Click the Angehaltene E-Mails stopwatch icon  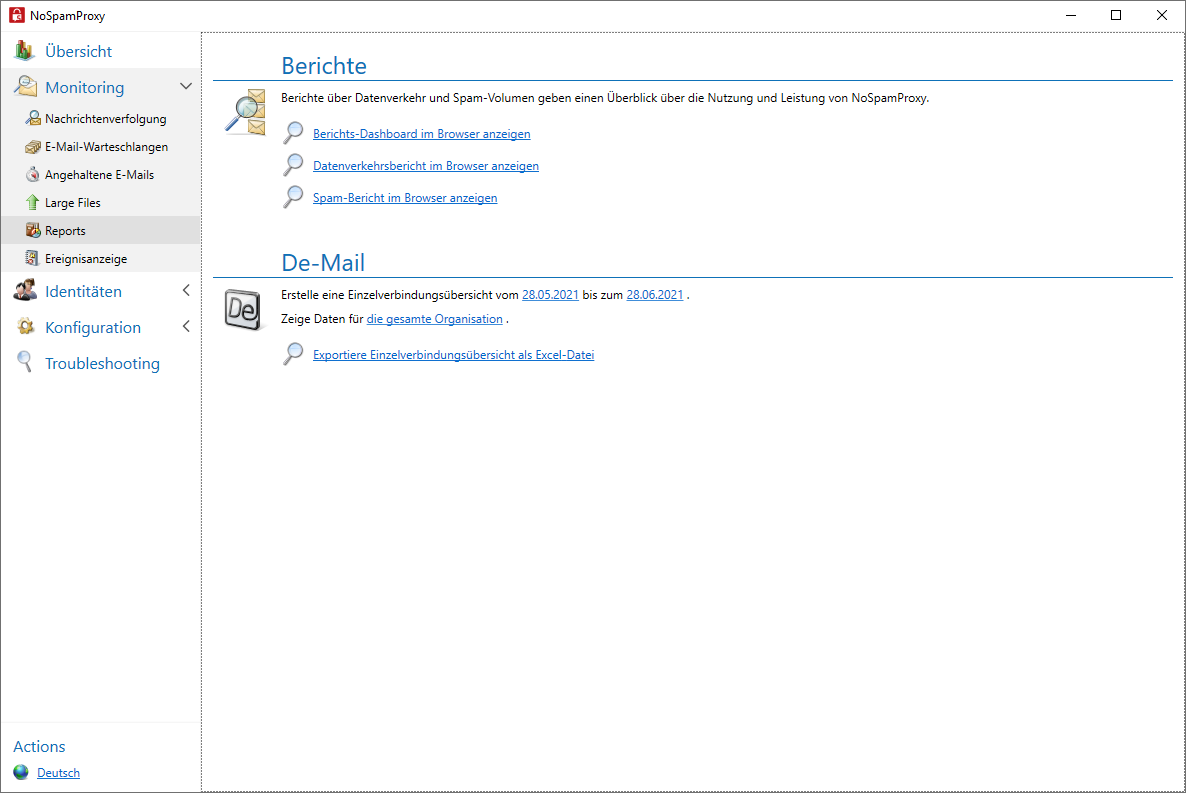click(33, 175)
